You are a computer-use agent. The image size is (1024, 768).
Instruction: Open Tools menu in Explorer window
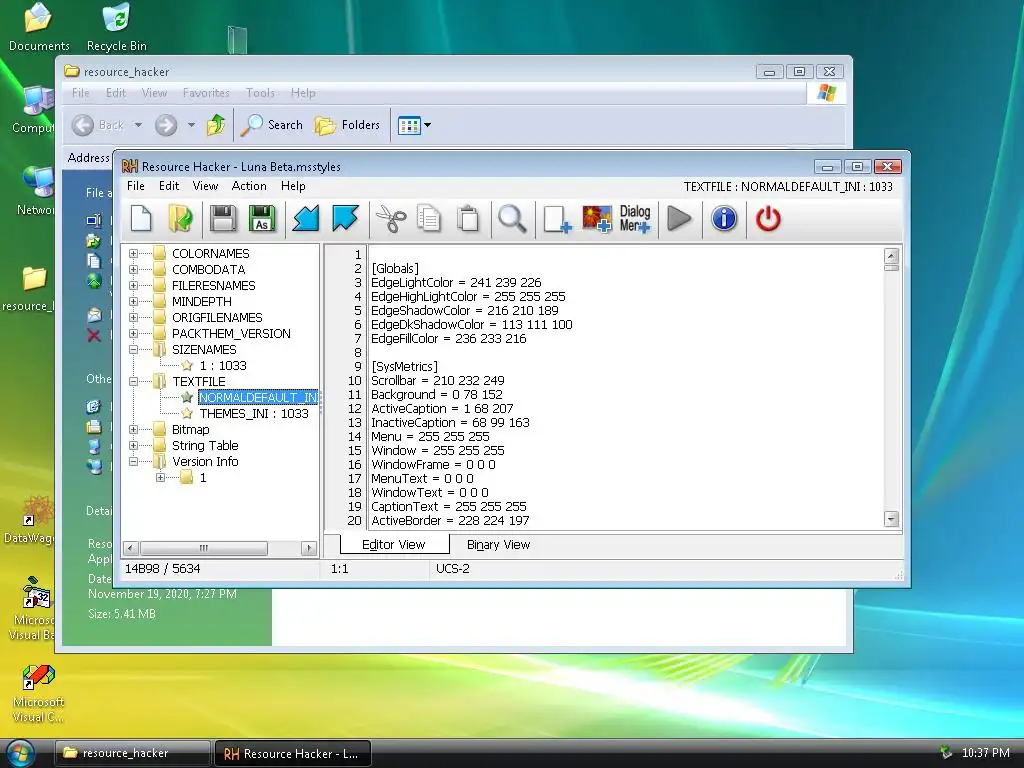260,93
